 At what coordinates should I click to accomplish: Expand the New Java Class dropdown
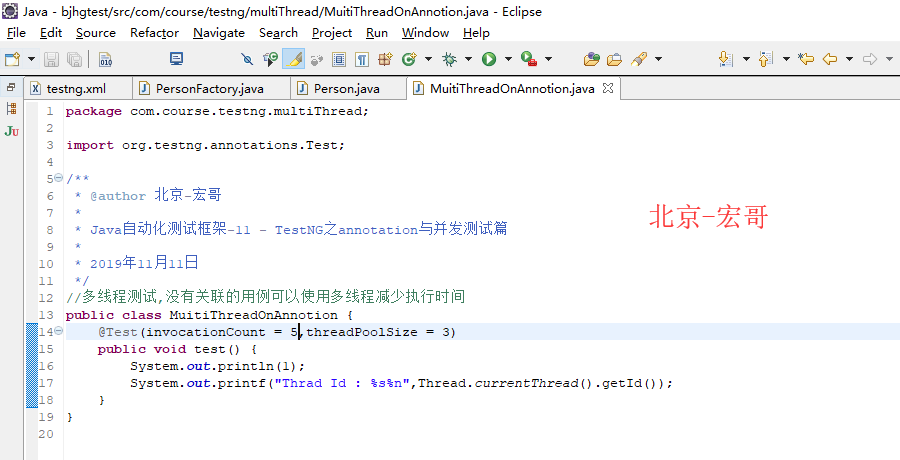428,59
